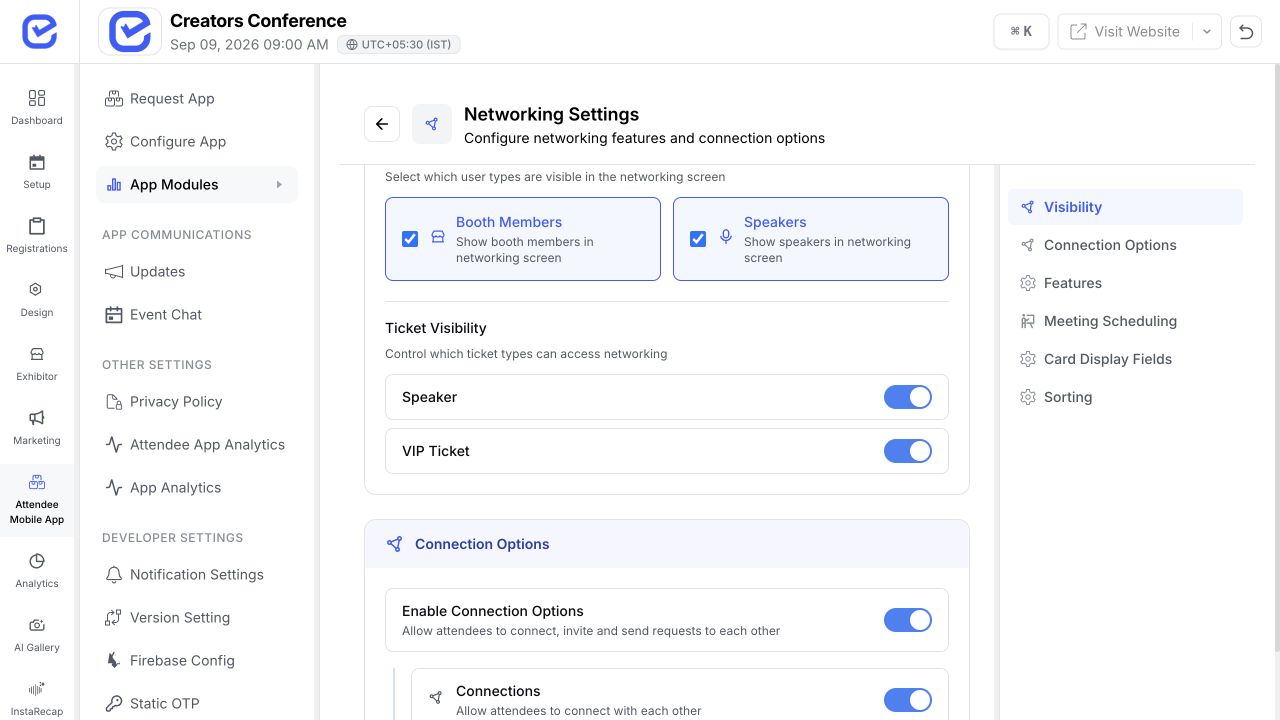Viewport: 1280px width, 720px height.
Task: Jump to Card Display Fields section
Action: (1125, 359)
